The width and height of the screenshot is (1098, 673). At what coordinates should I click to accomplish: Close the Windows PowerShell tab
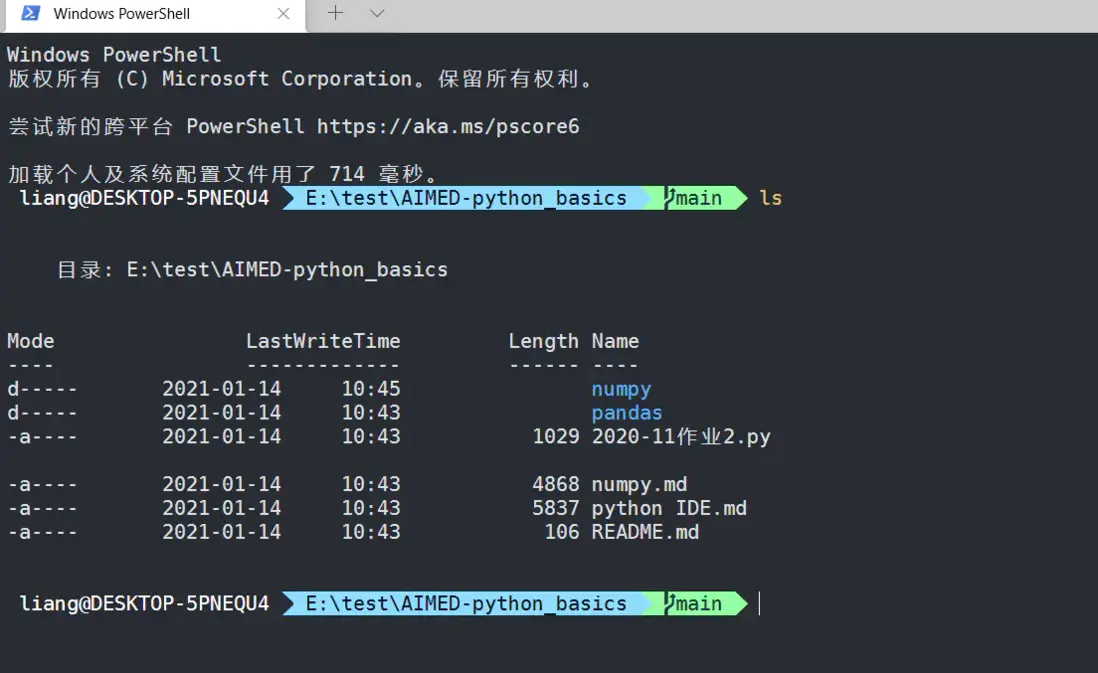(283, 13)
